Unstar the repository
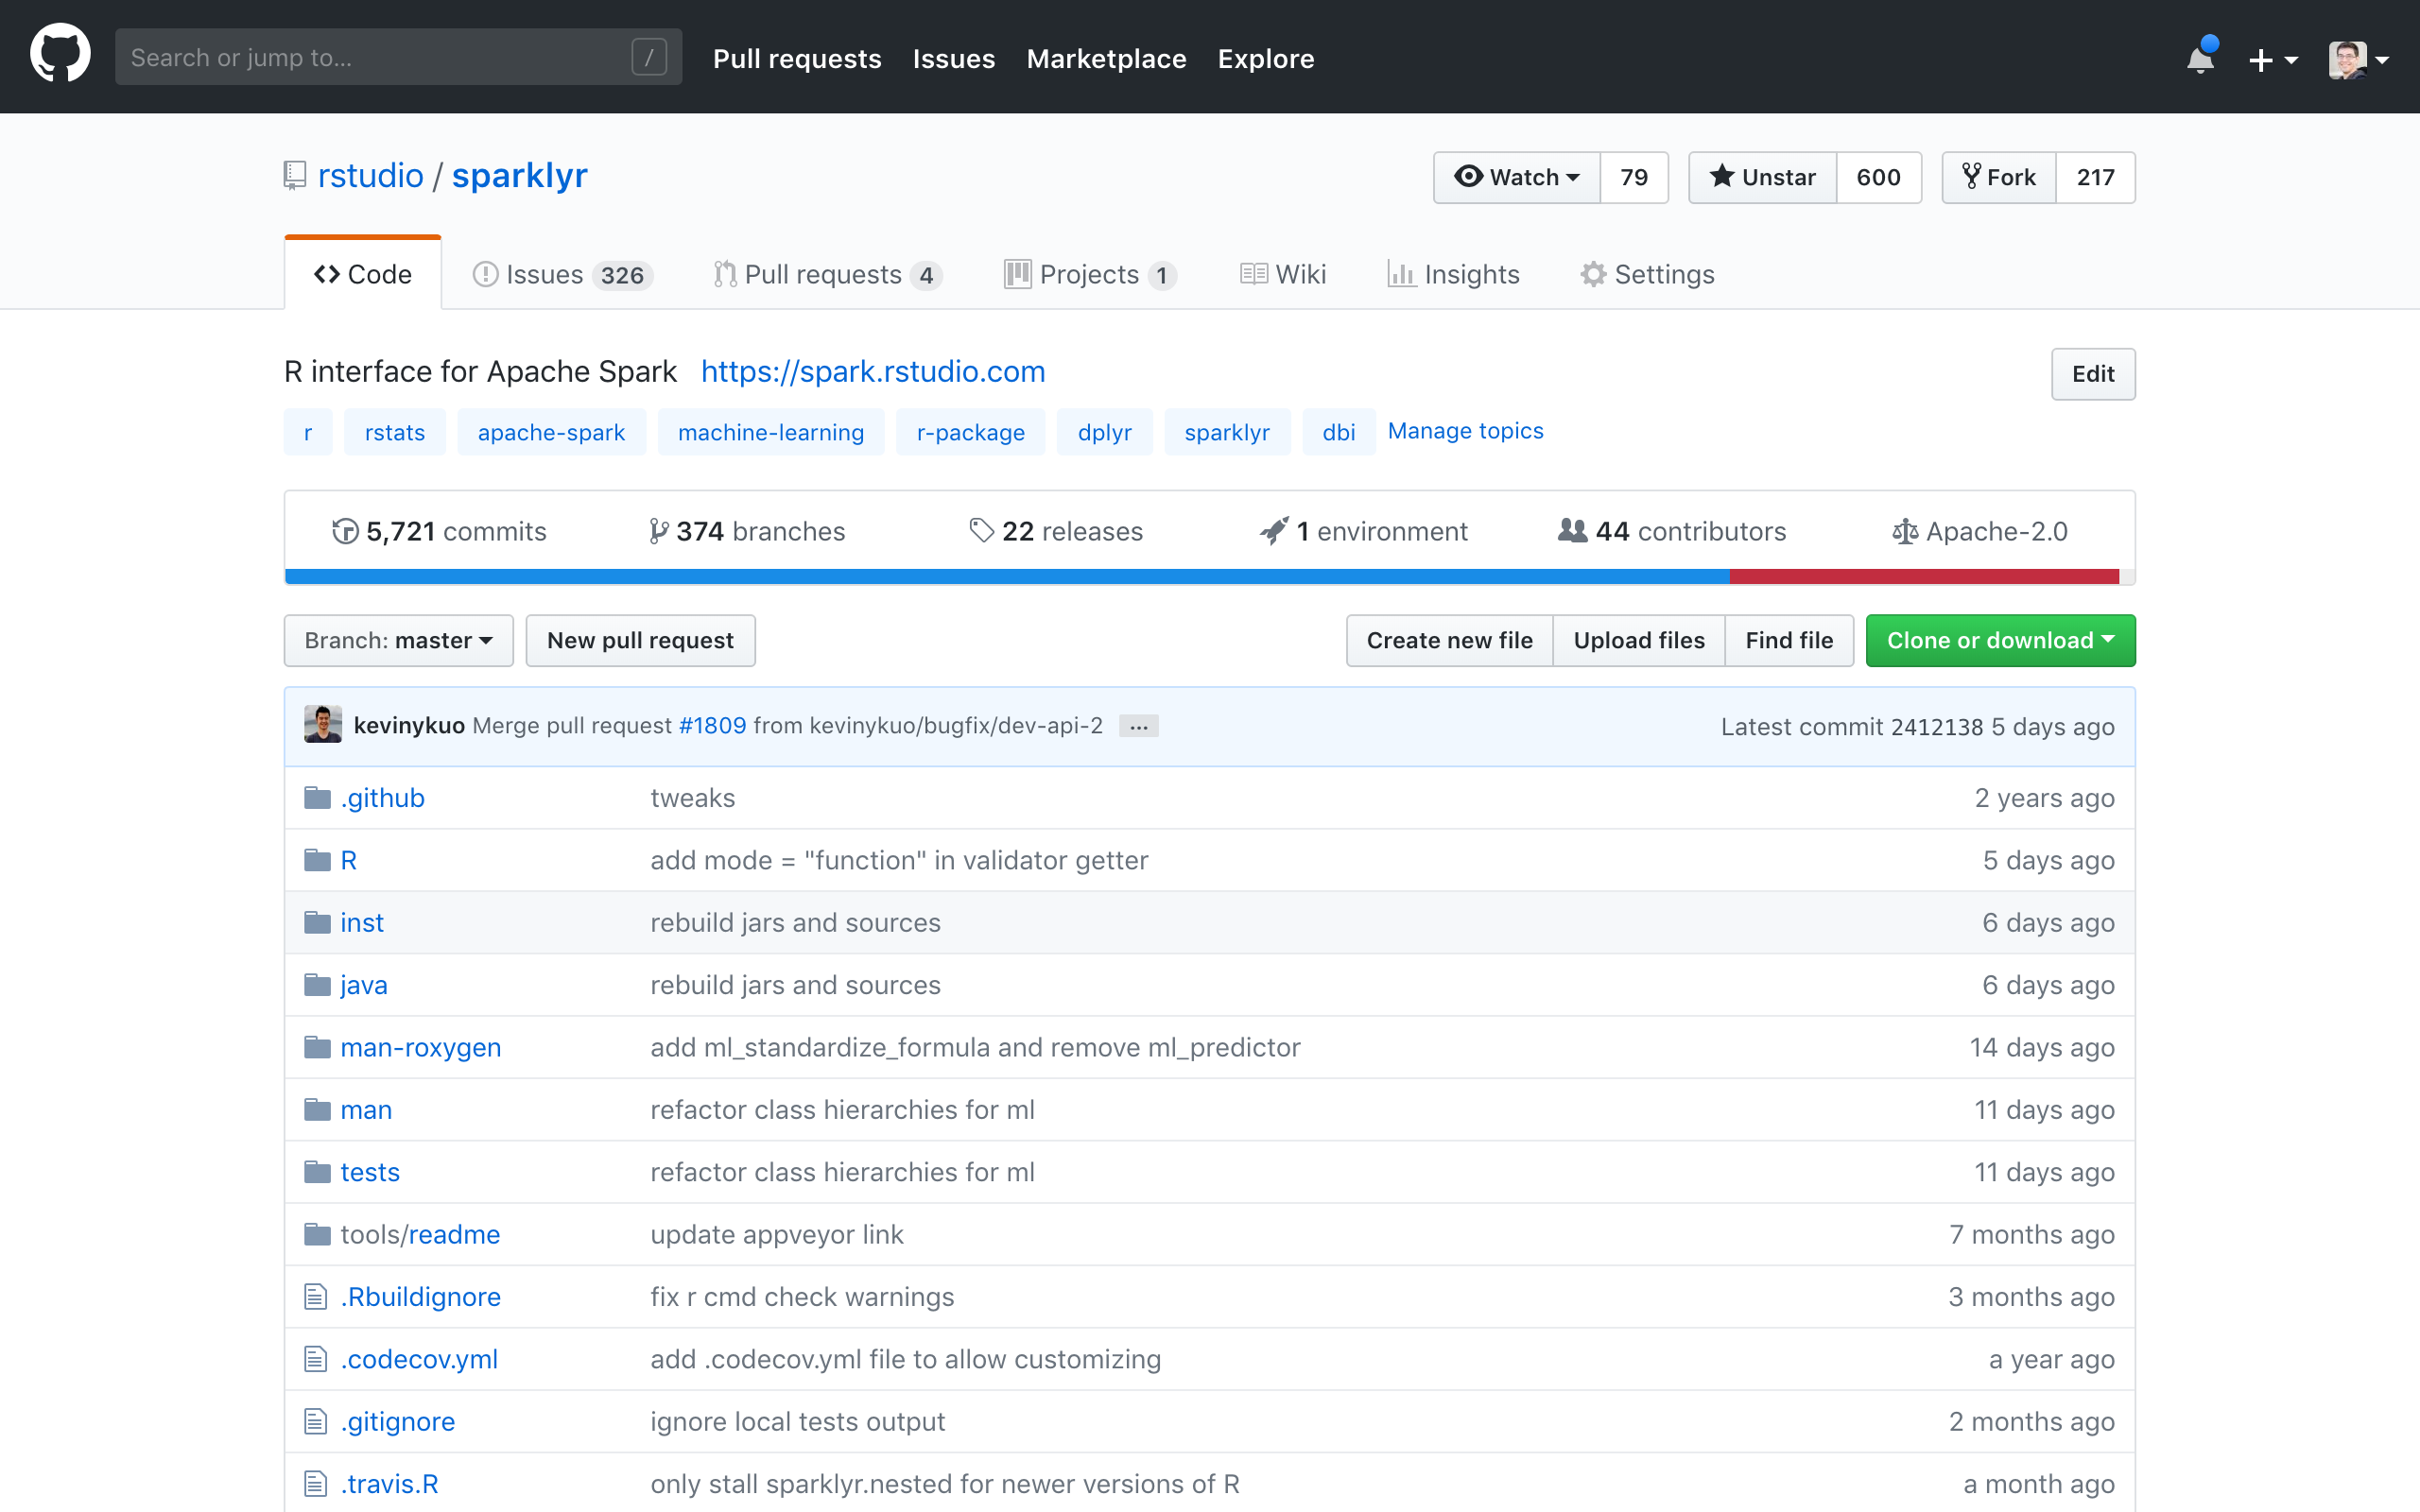The width and height of the screenshot is (2420, 1512). tap(1762, 177)
